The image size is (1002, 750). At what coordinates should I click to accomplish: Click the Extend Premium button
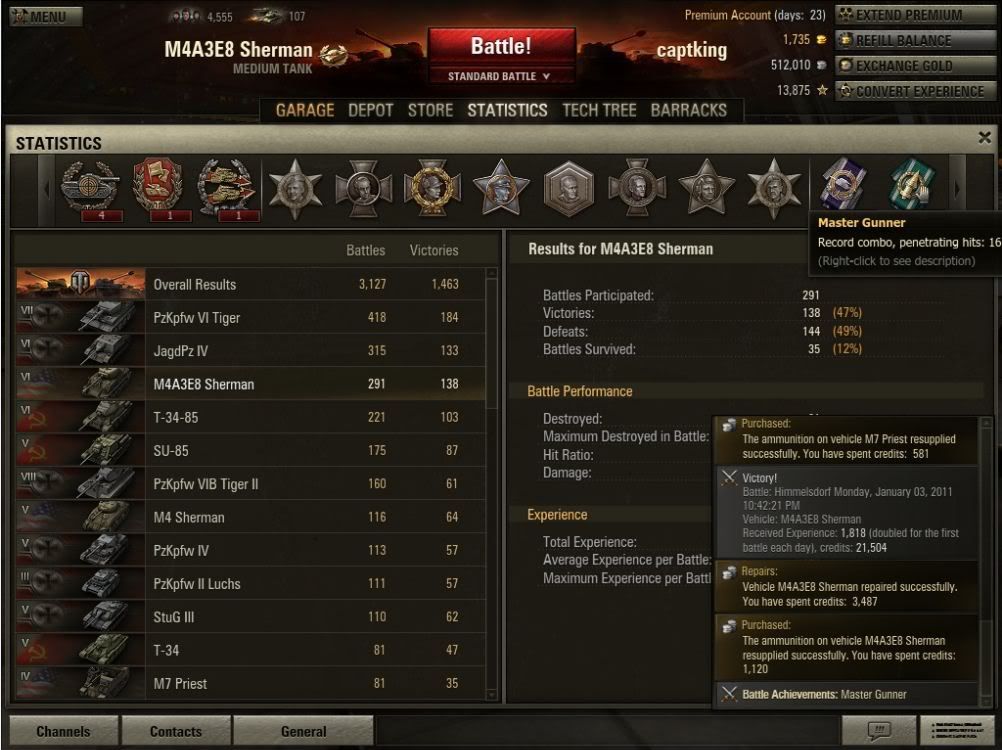(x=915, y=15)
